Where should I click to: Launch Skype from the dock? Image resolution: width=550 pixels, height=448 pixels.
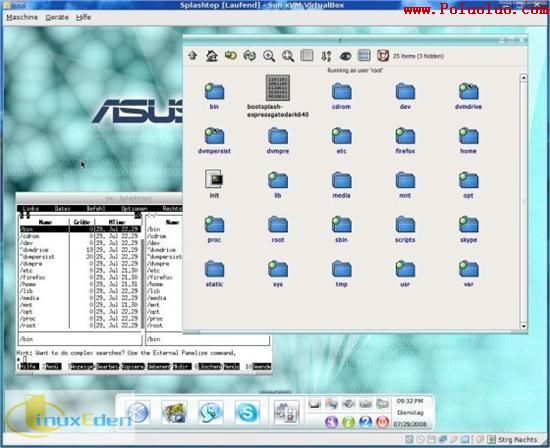[247, 412]
